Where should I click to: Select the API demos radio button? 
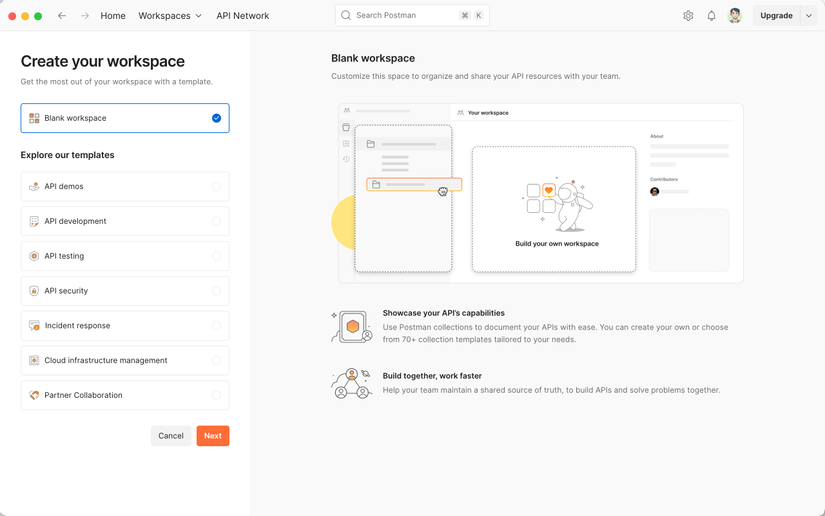click(x=216, y=186)
